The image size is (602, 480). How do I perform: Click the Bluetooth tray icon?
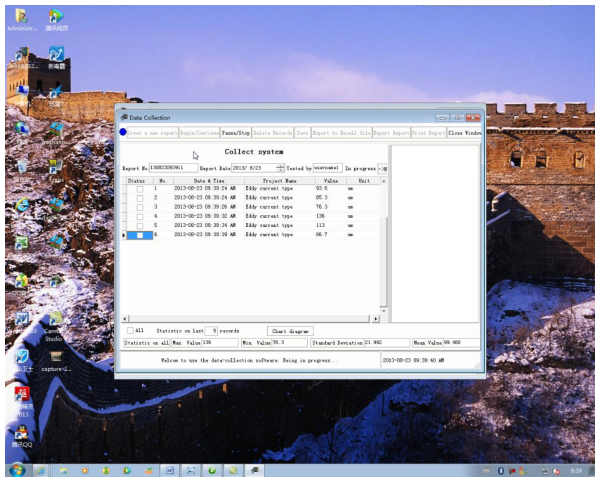tap(501, 471)
